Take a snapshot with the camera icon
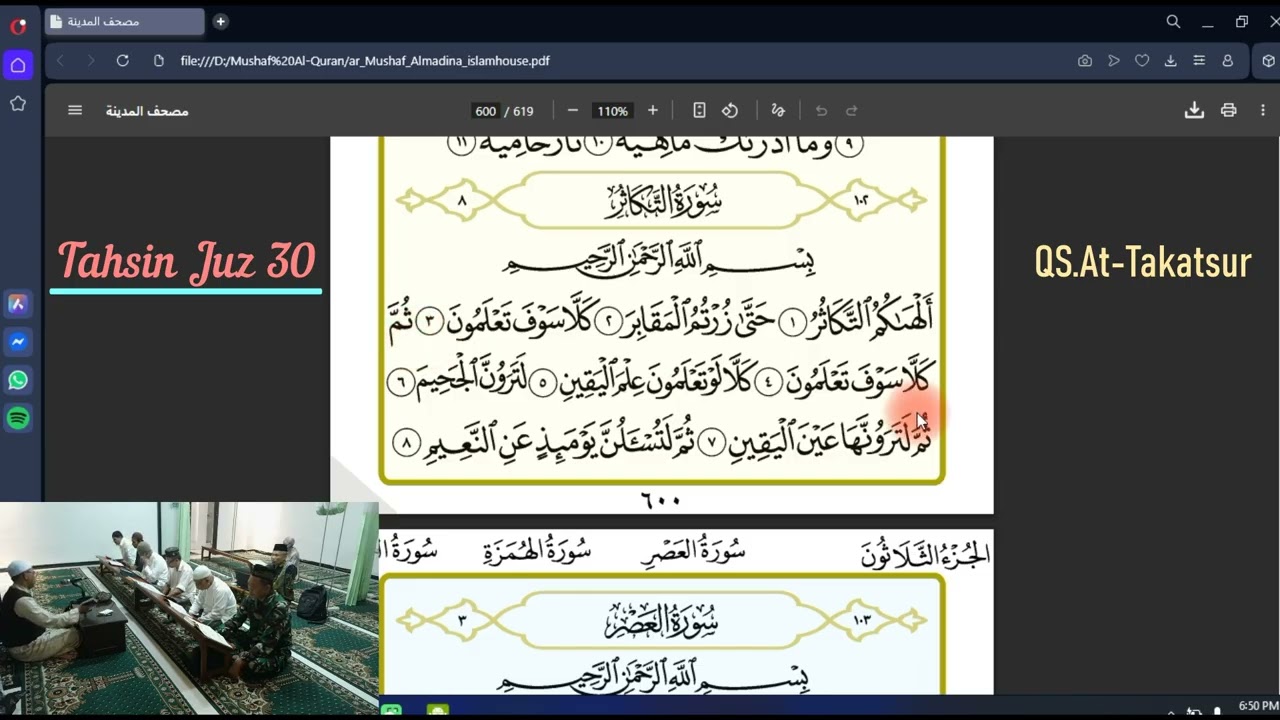 [x=1085, y=61]
